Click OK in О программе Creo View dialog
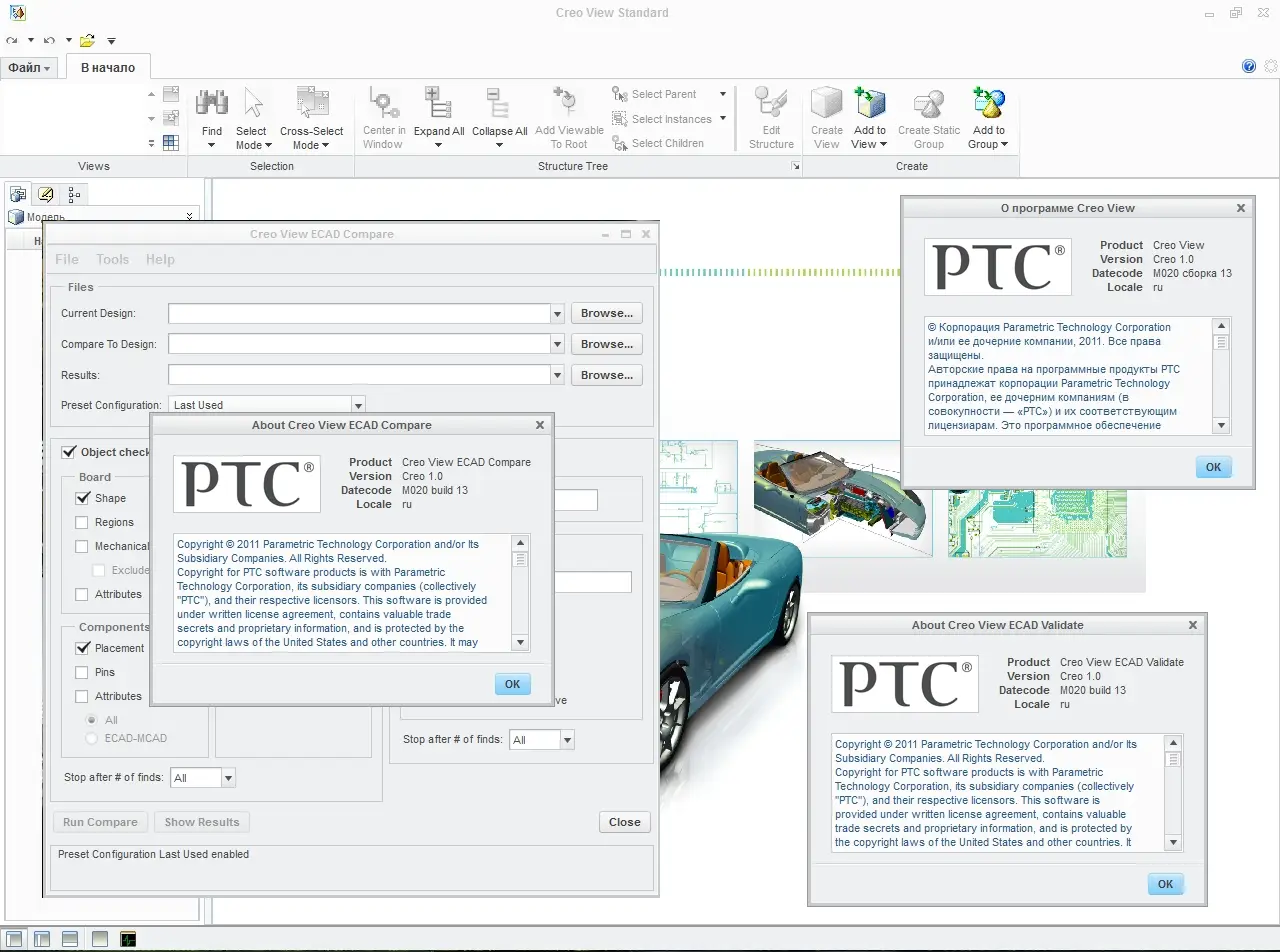 click(1213, 467)
